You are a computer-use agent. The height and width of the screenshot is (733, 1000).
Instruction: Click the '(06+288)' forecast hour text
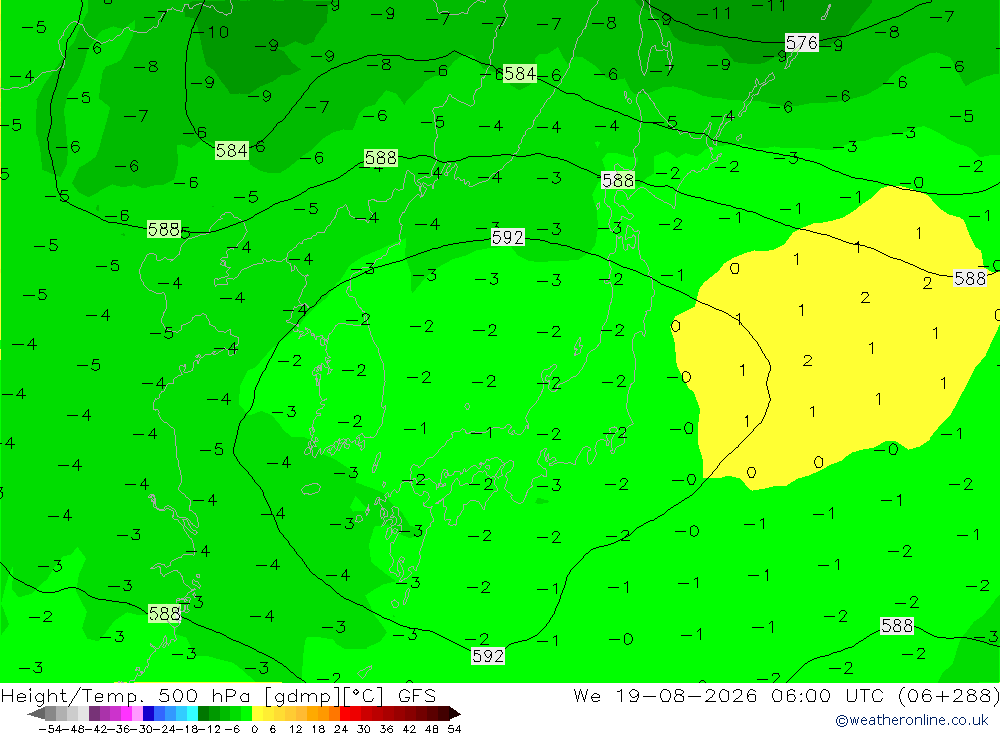[948, 695]
